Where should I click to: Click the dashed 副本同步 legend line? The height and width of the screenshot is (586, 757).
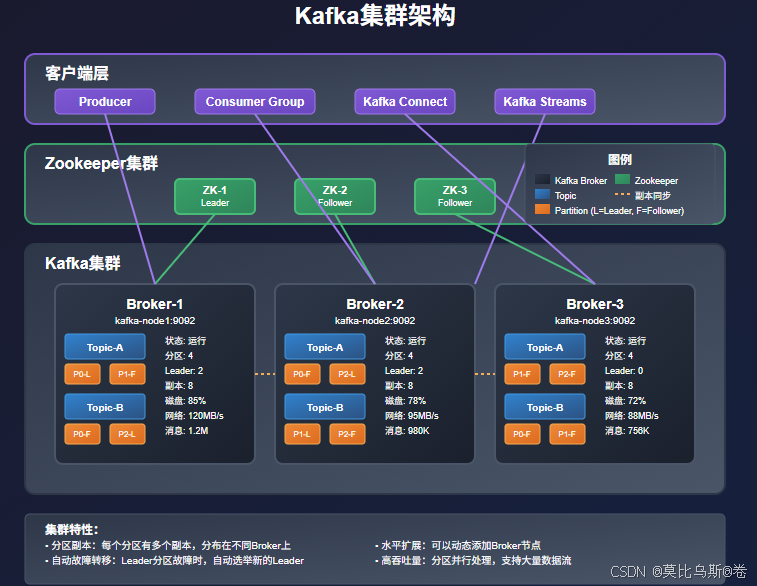pos(622,195)
